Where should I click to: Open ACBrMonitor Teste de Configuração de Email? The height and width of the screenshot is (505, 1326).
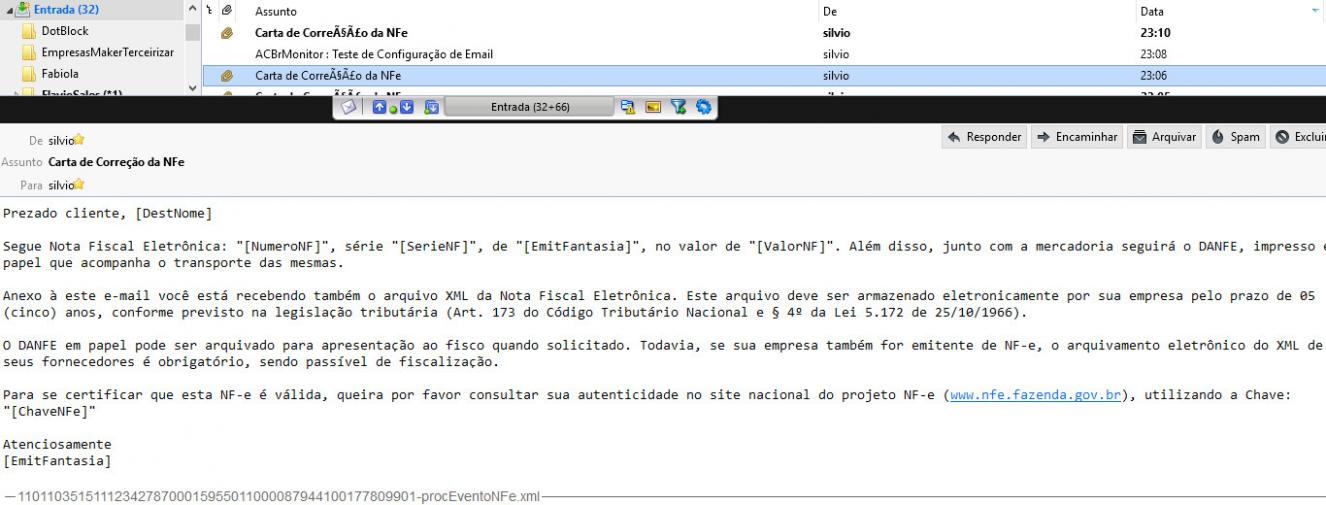(x=374, y=54)
